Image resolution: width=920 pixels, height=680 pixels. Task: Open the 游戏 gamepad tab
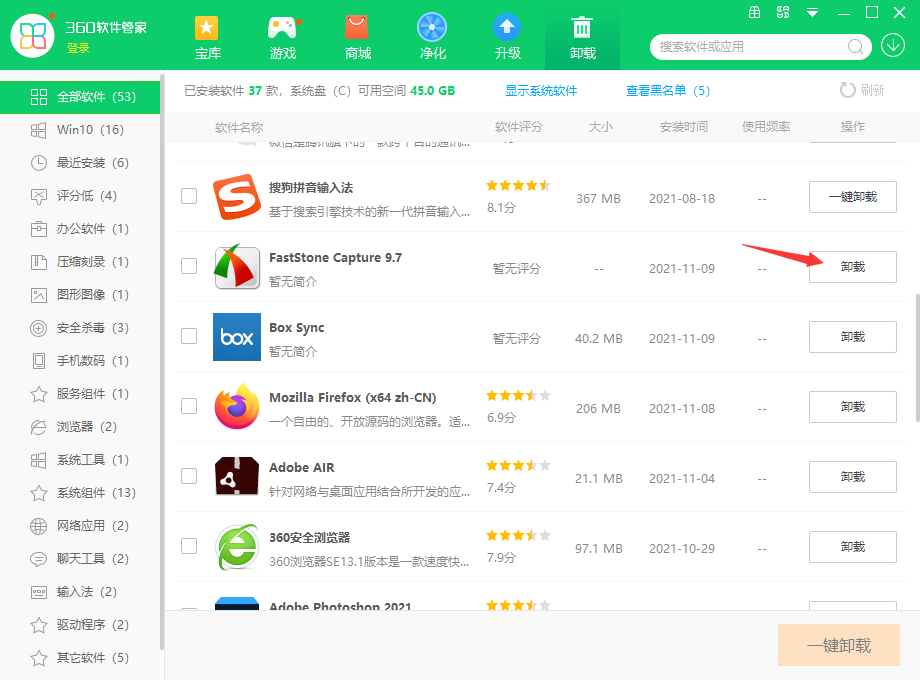283,38
